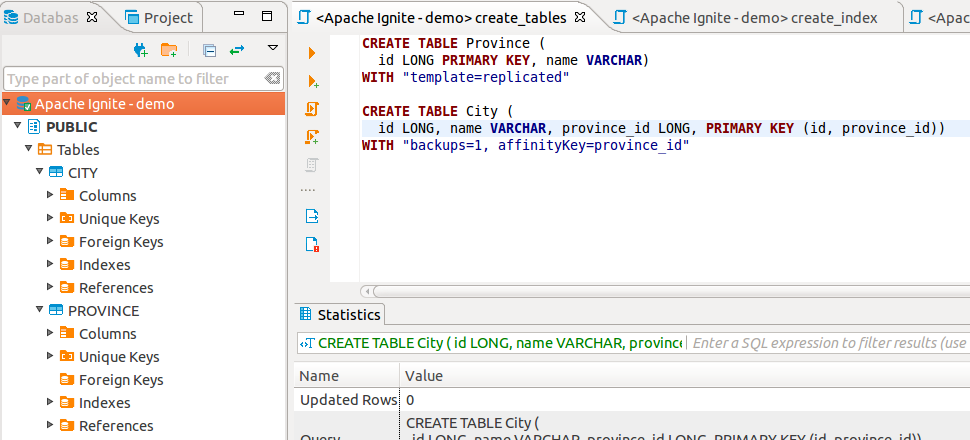Select the Updated Rows cell
The image size is (970, 440).
[x=348, y=400]
